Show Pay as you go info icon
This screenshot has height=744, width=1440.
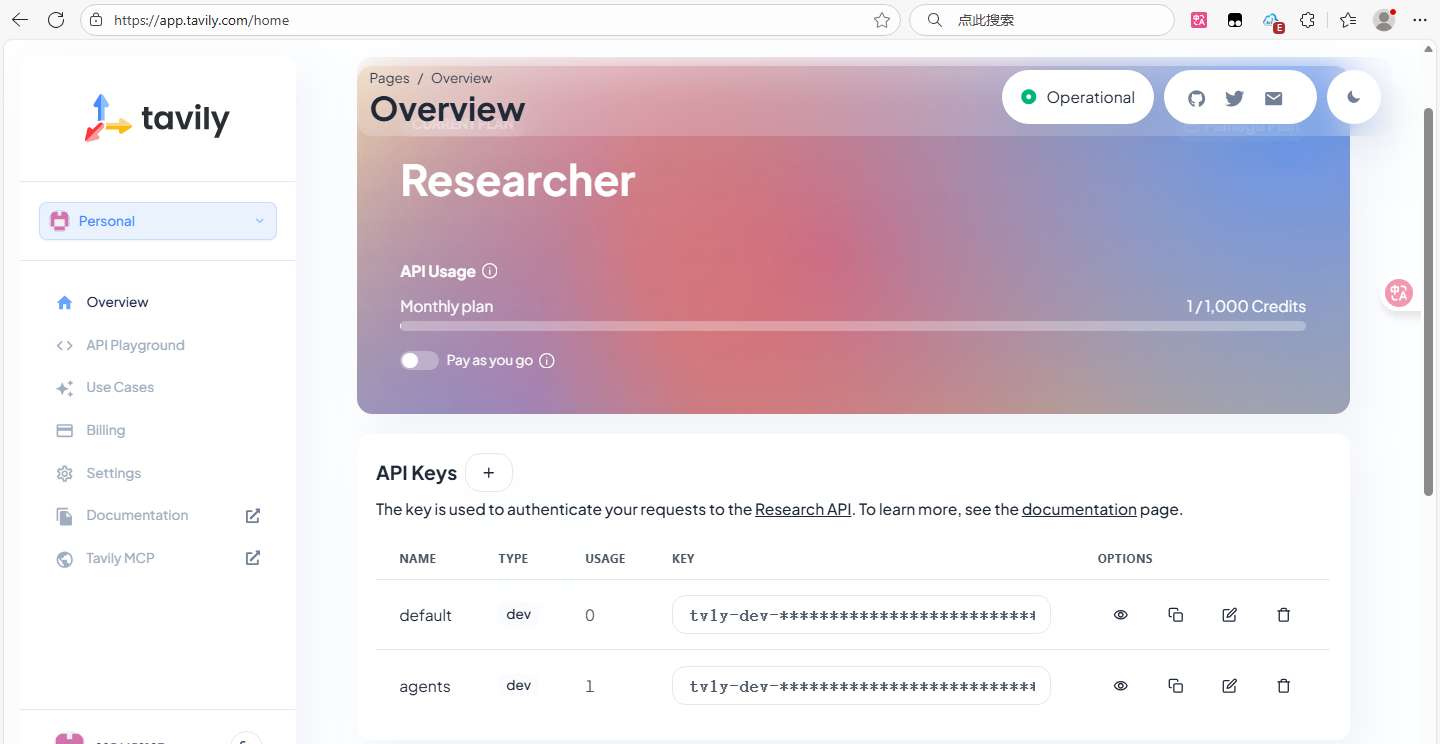[547, 361]
